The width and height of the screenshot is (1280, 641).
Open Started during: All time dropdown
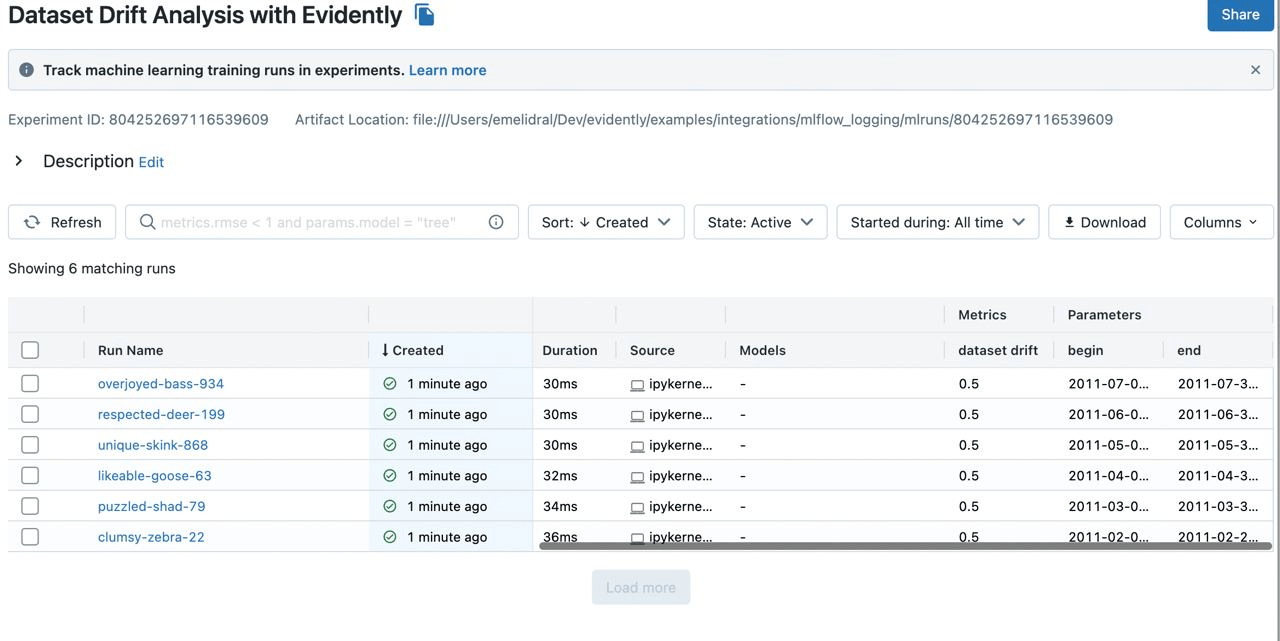[x=938, y=222]
